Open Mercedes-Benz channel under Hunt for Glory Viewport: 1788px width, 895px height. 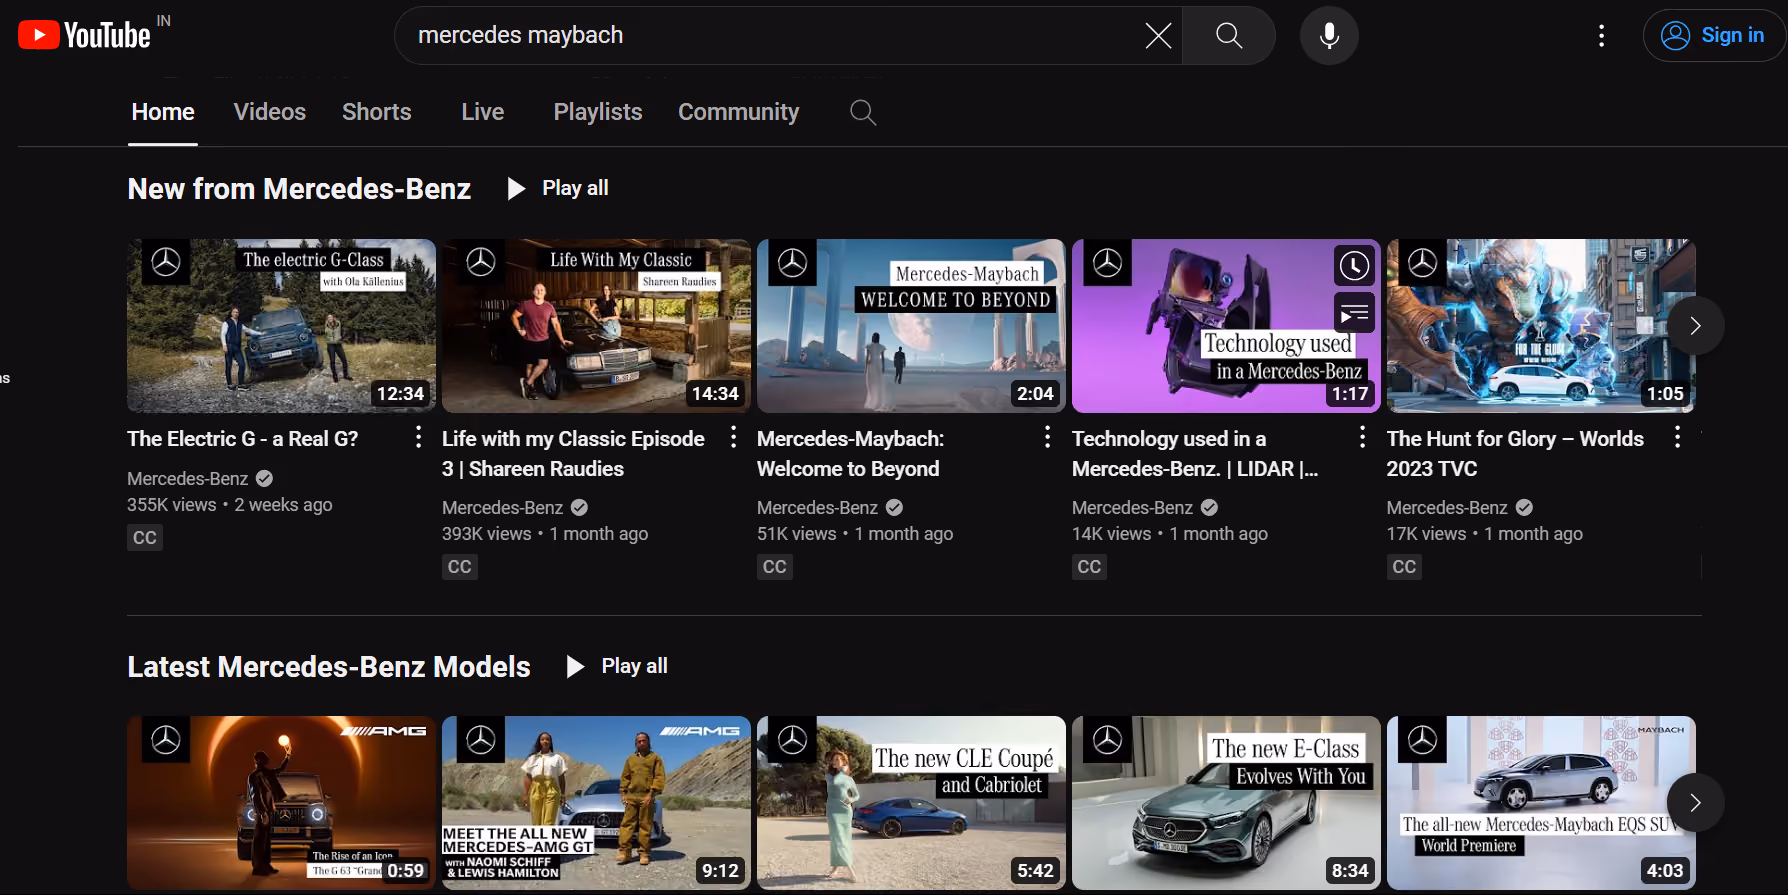1447,508
